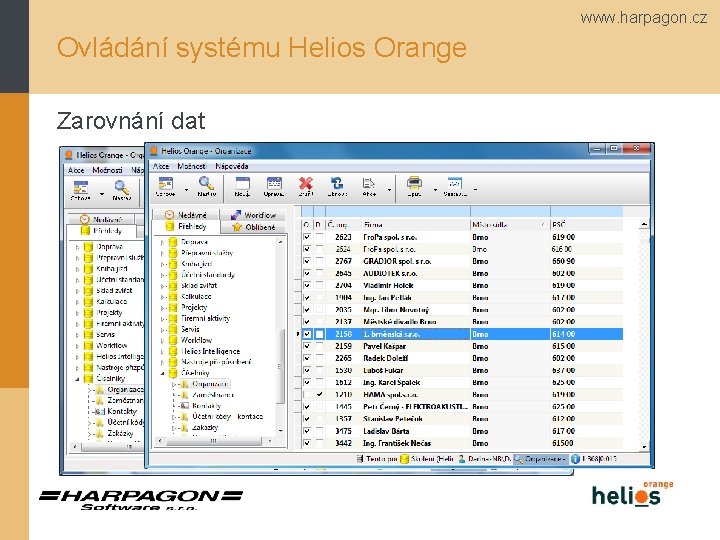Click the Servis folder icon in front tree

(x=173, y=329)
